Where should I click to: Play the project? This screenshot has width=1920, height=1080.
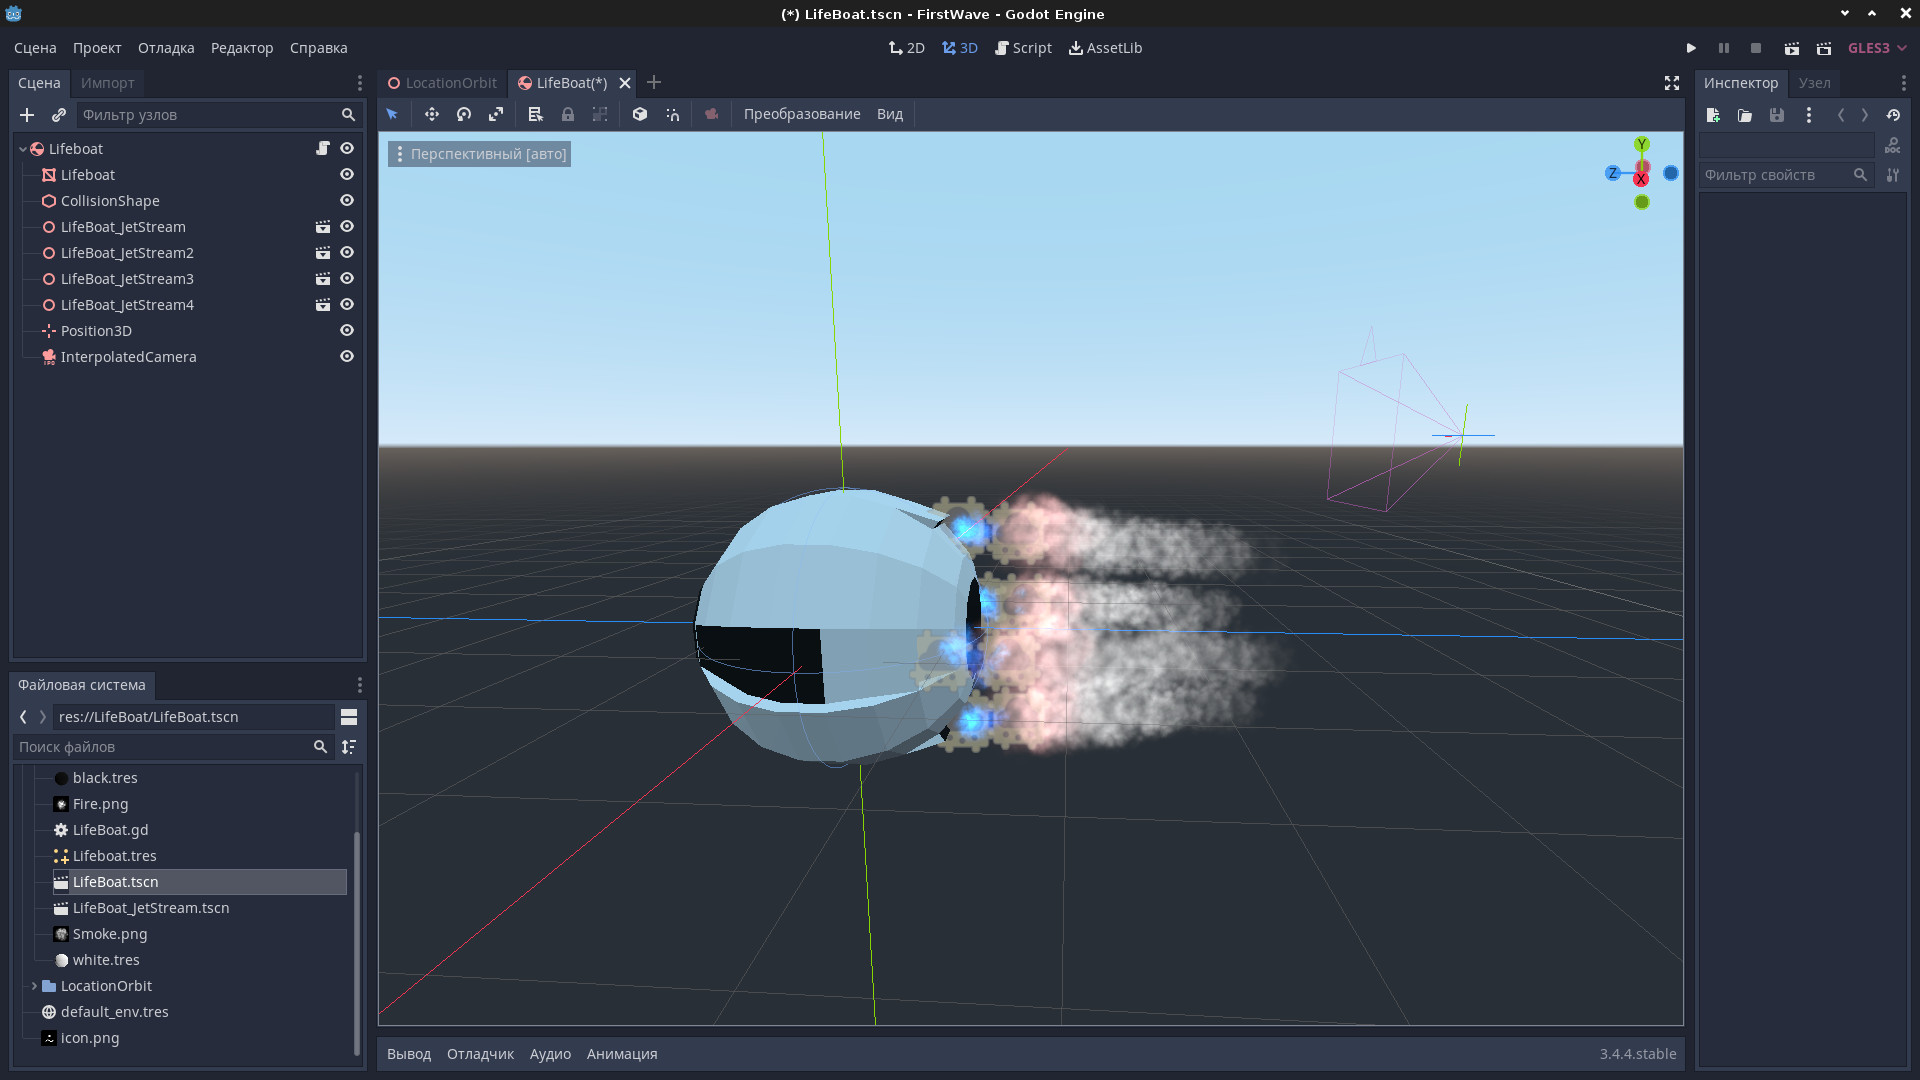coord(1691,48)
